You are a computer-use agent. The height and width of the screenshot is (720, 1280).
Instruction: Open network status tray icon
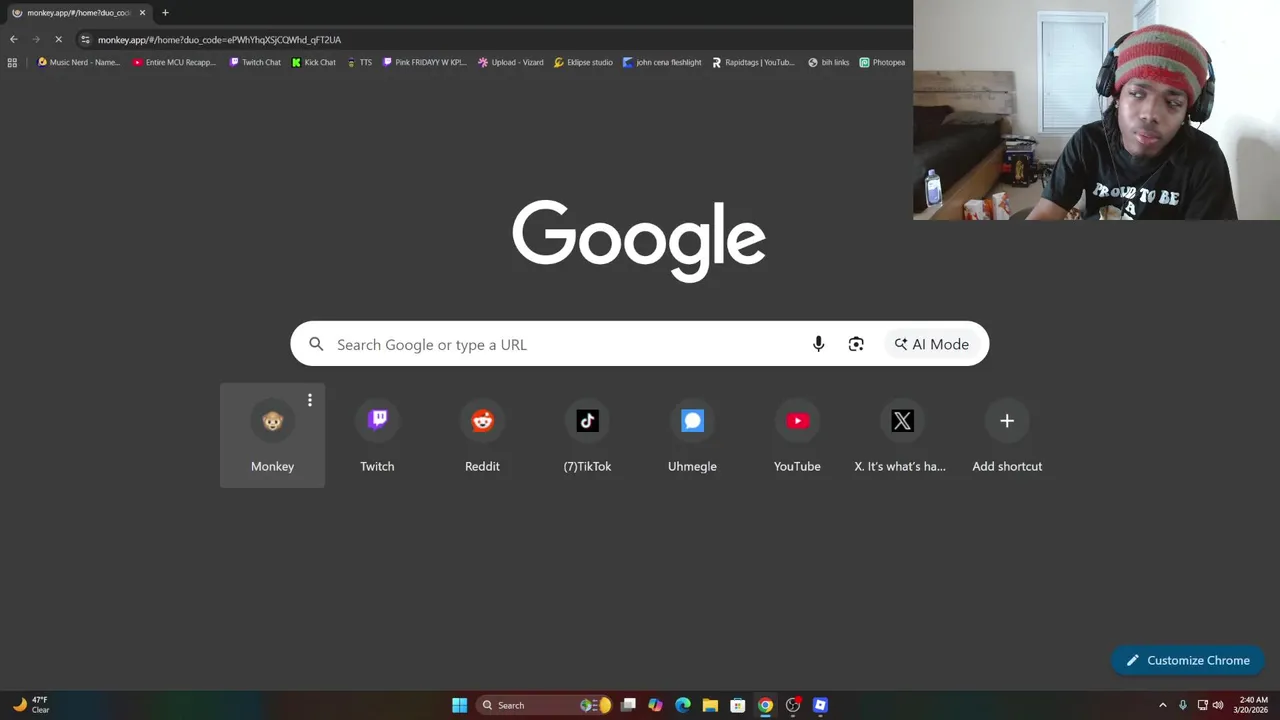[1203, 705]
